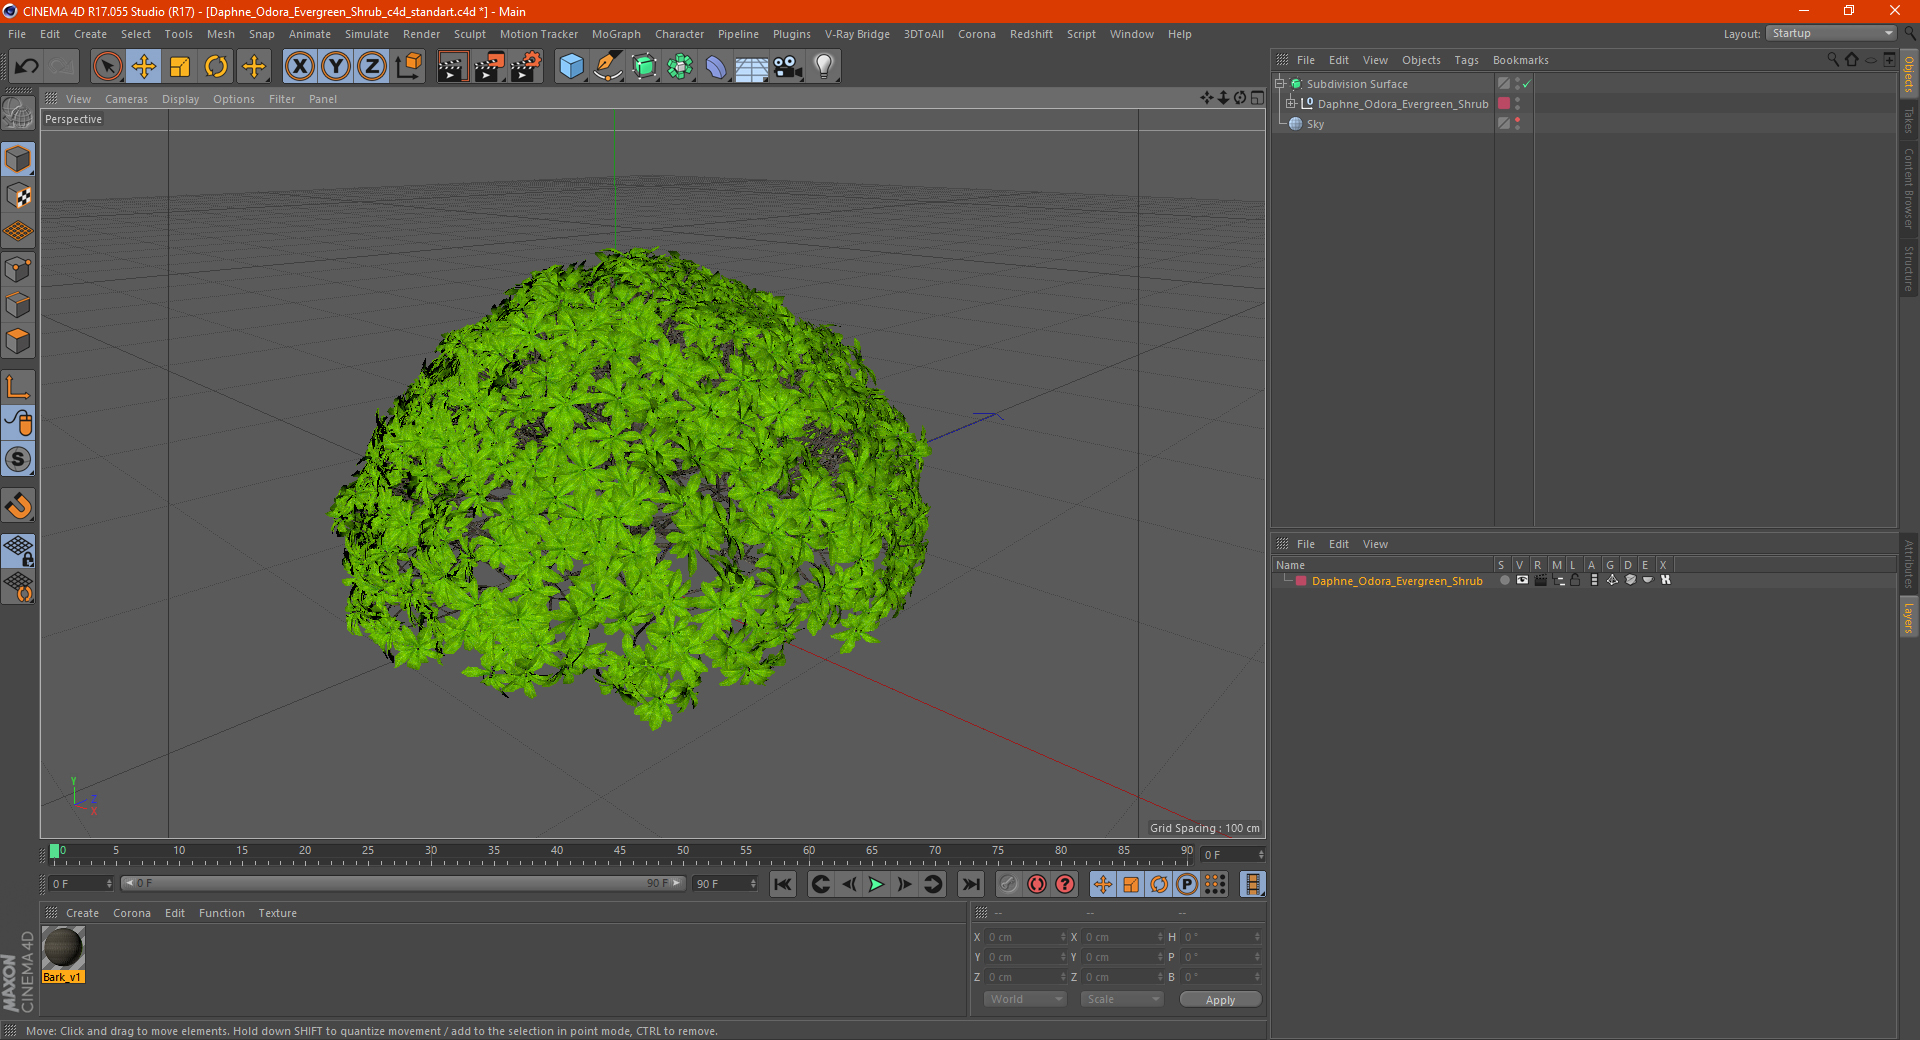Click the end frame 90 F field
This screenshot has width=1920, height=1040.
pyautogui.click(x=725, y=884)
